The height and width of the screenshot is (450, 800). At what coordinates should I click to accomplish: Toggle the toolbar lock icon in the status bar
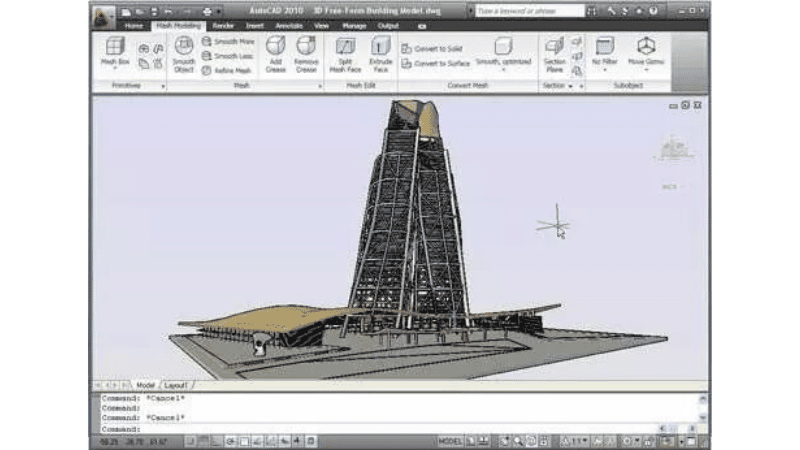[648, 441]
